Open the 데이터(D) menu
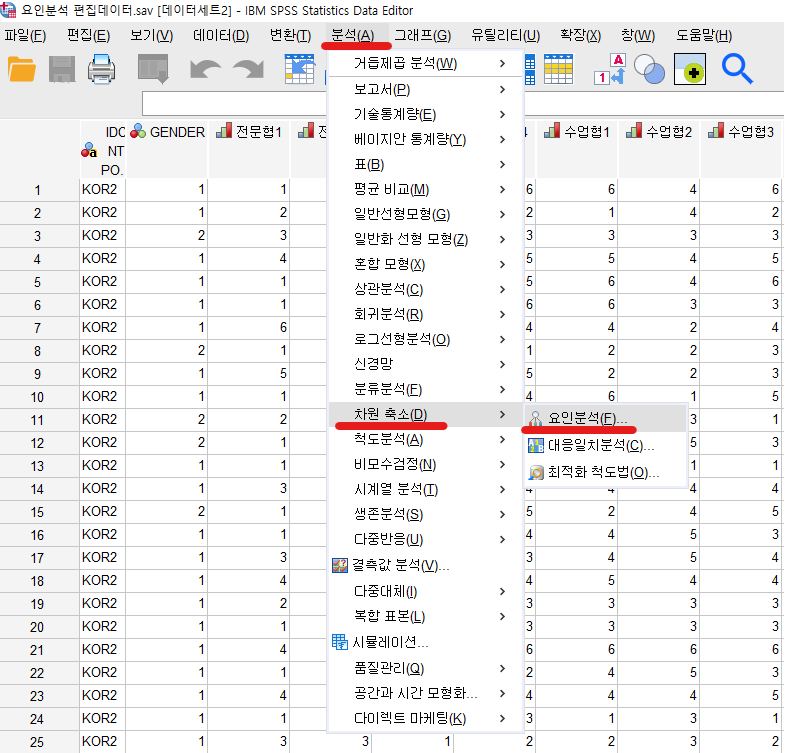 [221, 35]
